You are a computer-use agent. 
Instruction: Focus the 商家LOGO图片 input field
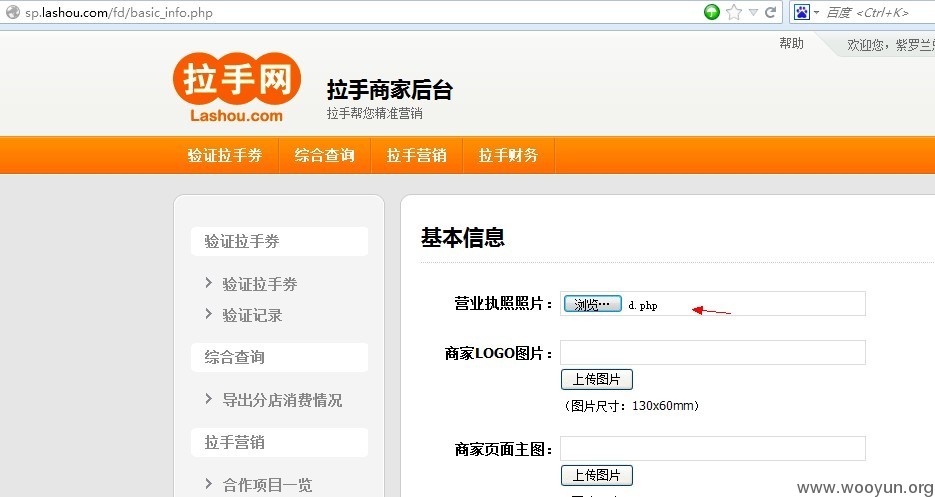[x=713, y=353]
